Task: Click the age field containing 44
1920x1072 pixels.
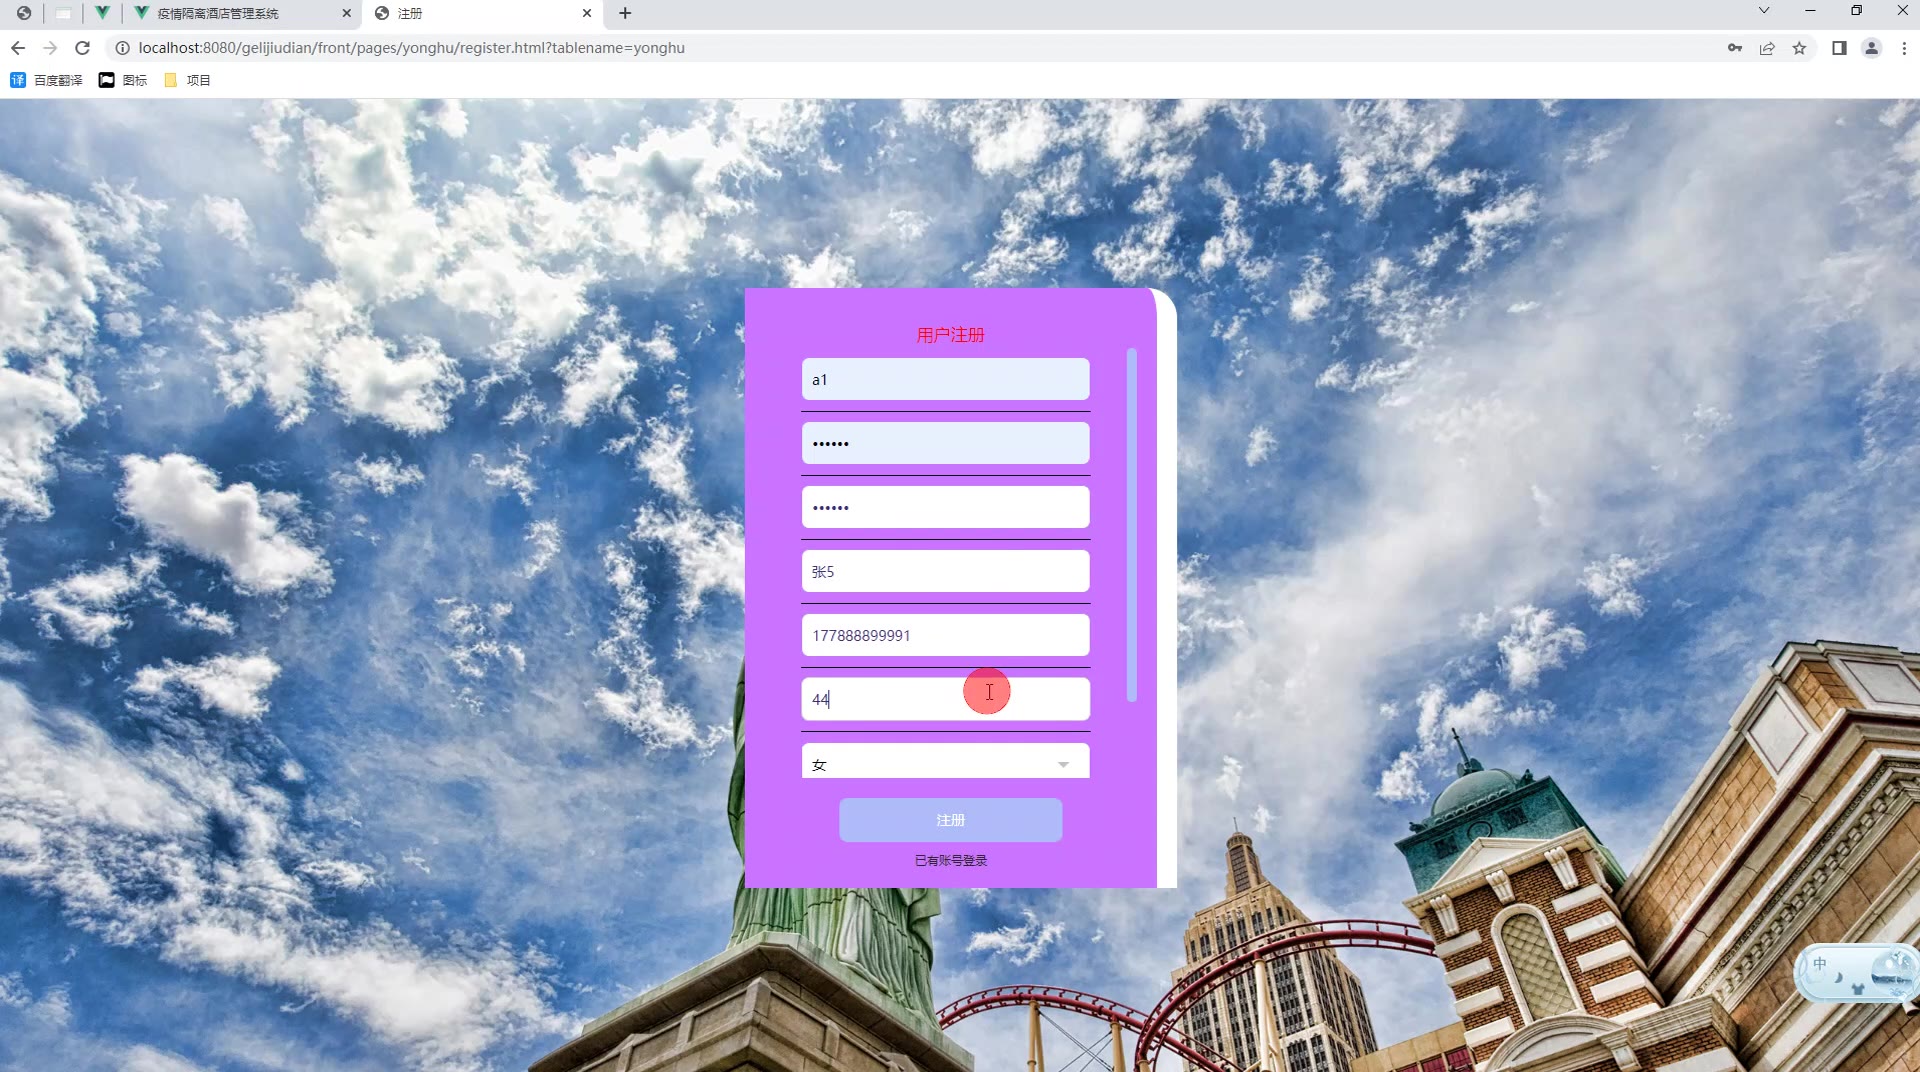Action: click(x=945, y=699)
